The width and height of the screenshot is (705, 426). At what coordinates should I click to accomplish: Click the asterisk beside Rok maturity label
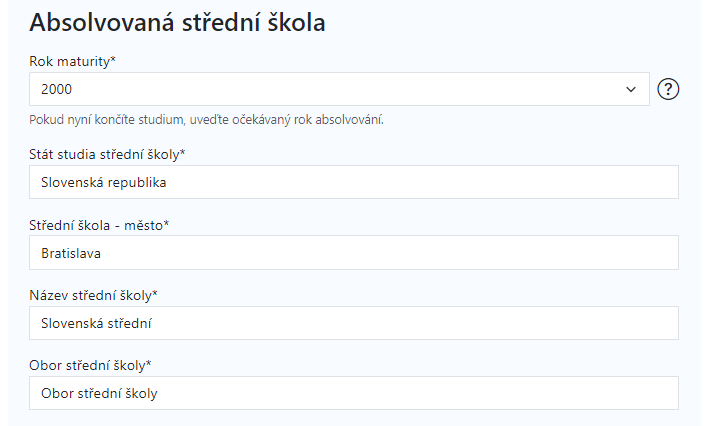(113, 59)
